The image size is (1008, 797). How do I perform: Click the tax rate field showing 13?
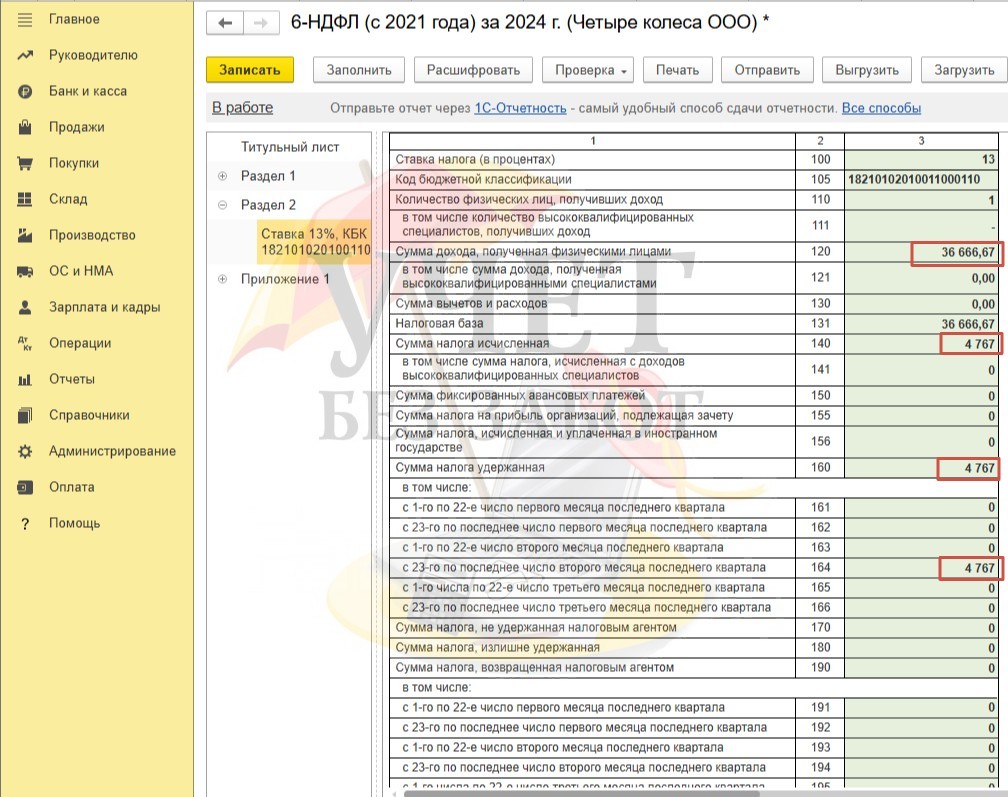click(x=921, y=159)
